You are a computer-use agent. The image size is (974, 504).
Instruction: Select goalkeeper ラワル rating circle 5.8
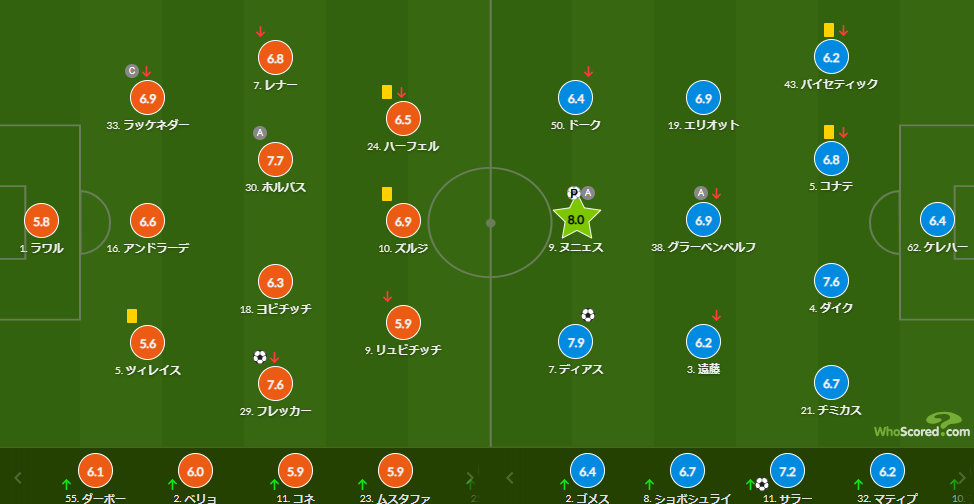(42, 221)
